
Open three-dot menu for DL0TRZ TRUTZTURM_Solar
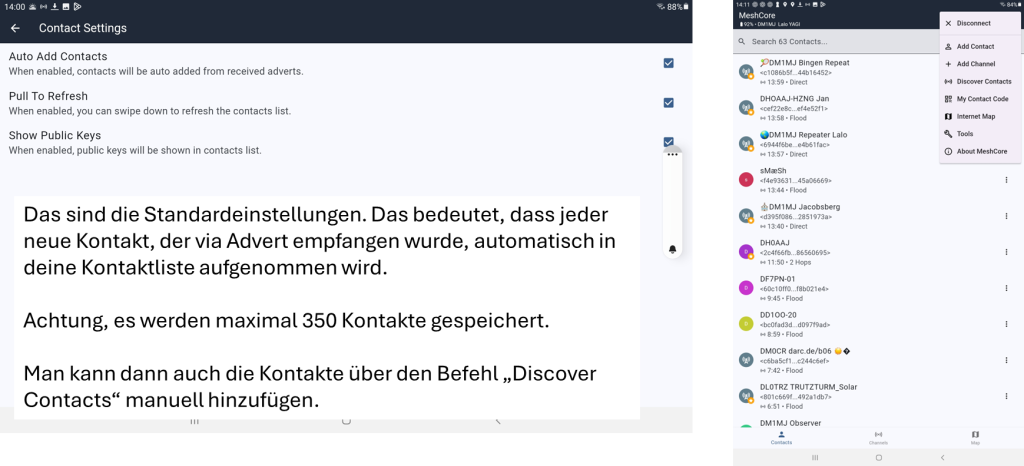coord(1006,396)
